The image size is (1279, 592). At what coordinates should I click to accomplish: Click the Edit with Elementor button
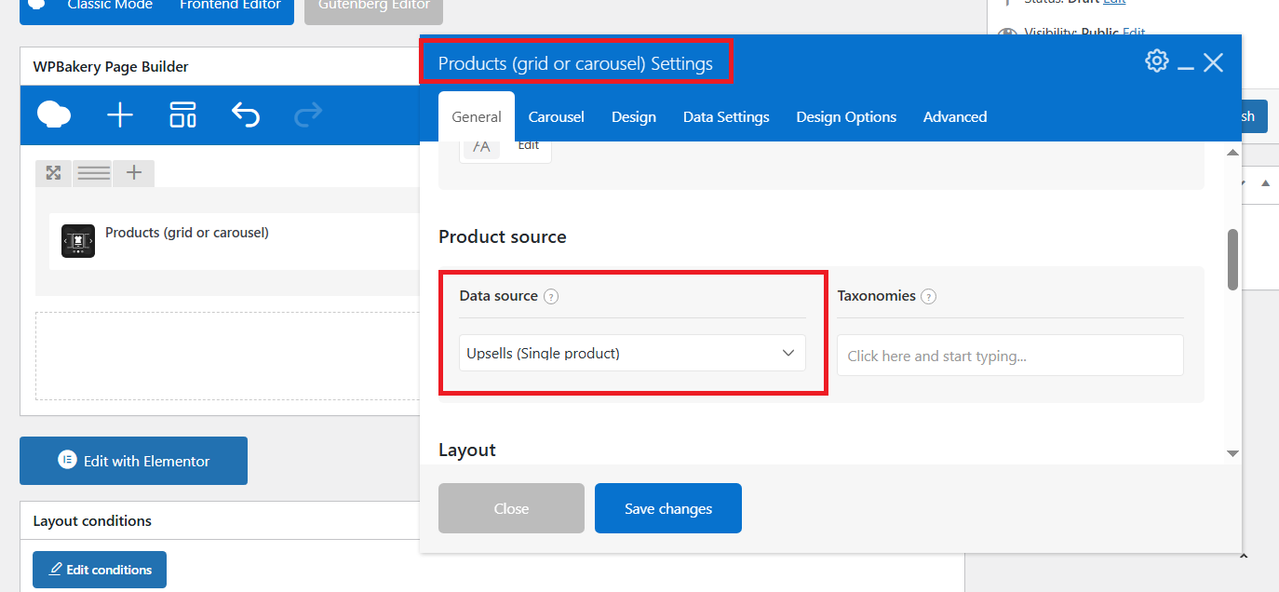134,460
